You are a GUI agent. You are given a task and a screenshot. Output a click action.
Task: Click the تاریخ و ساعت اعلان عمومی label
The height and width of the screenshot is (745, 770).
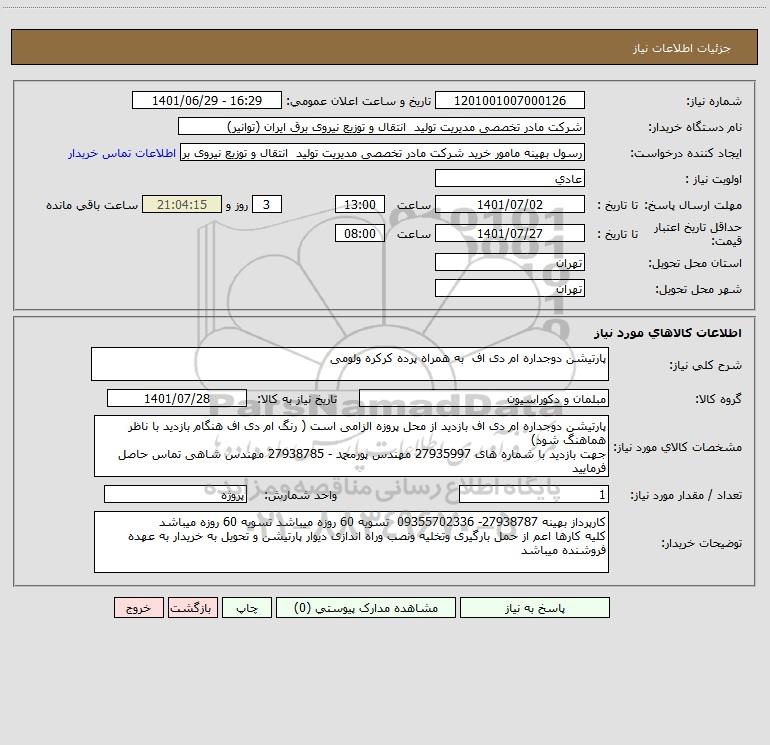(359, 102)
